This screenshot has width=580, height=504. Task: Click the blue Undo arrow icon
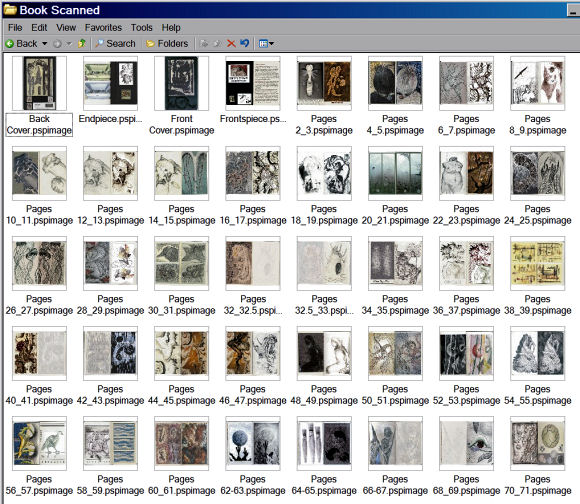pyautogui.click(x=245, y=44)
